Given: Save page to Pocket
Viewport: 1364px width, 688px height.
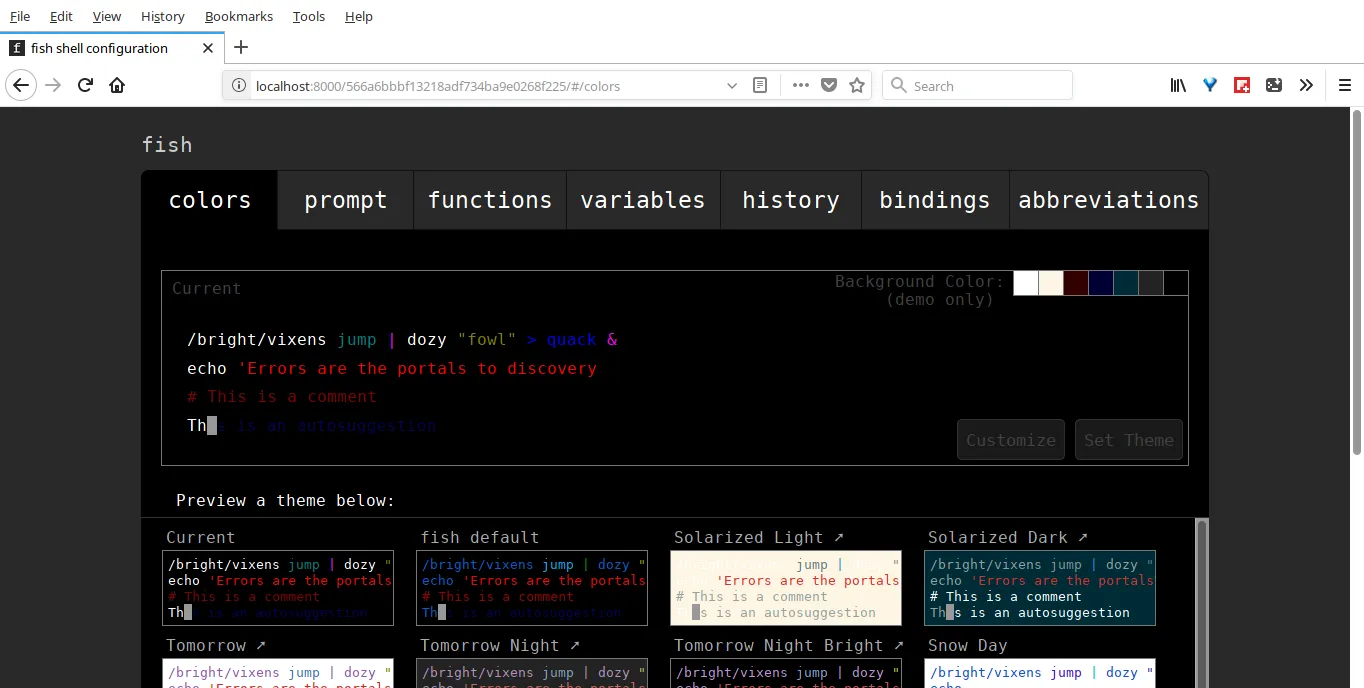Looking at the screenshot, I should point(829,86).
